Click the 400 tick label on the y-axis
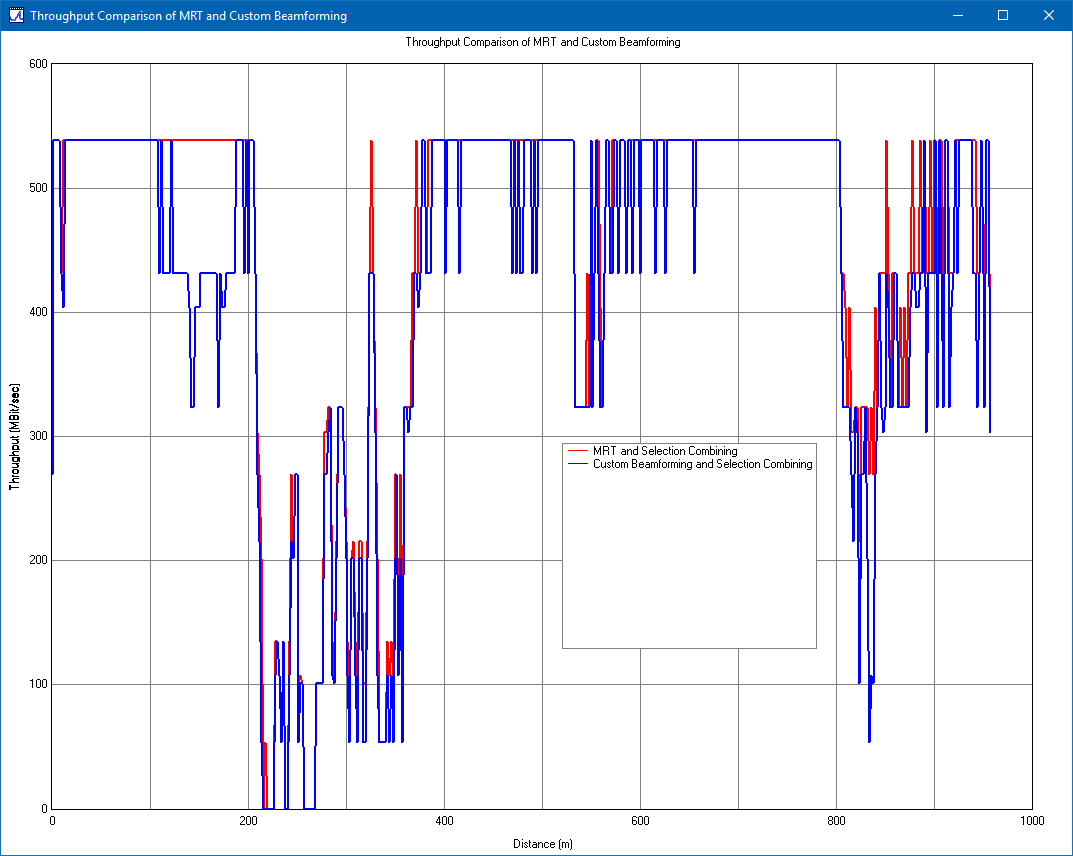 coord(38,312)
